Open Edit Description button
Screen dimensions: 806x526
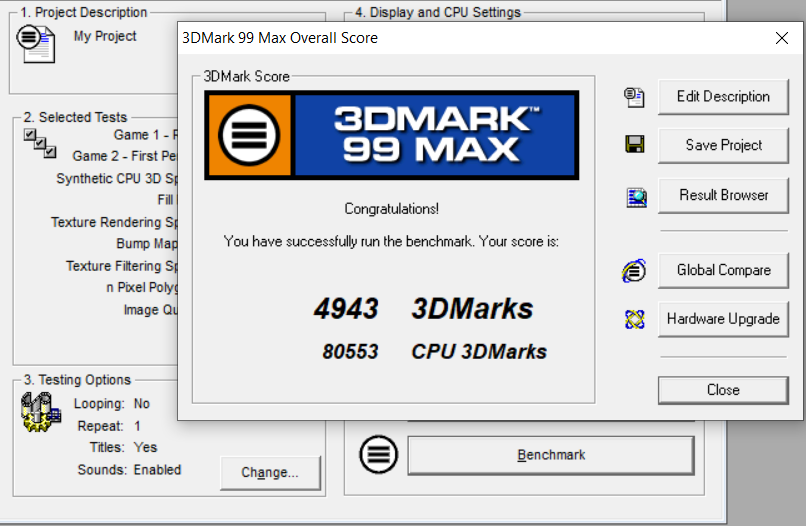click(x=723, y=97)
